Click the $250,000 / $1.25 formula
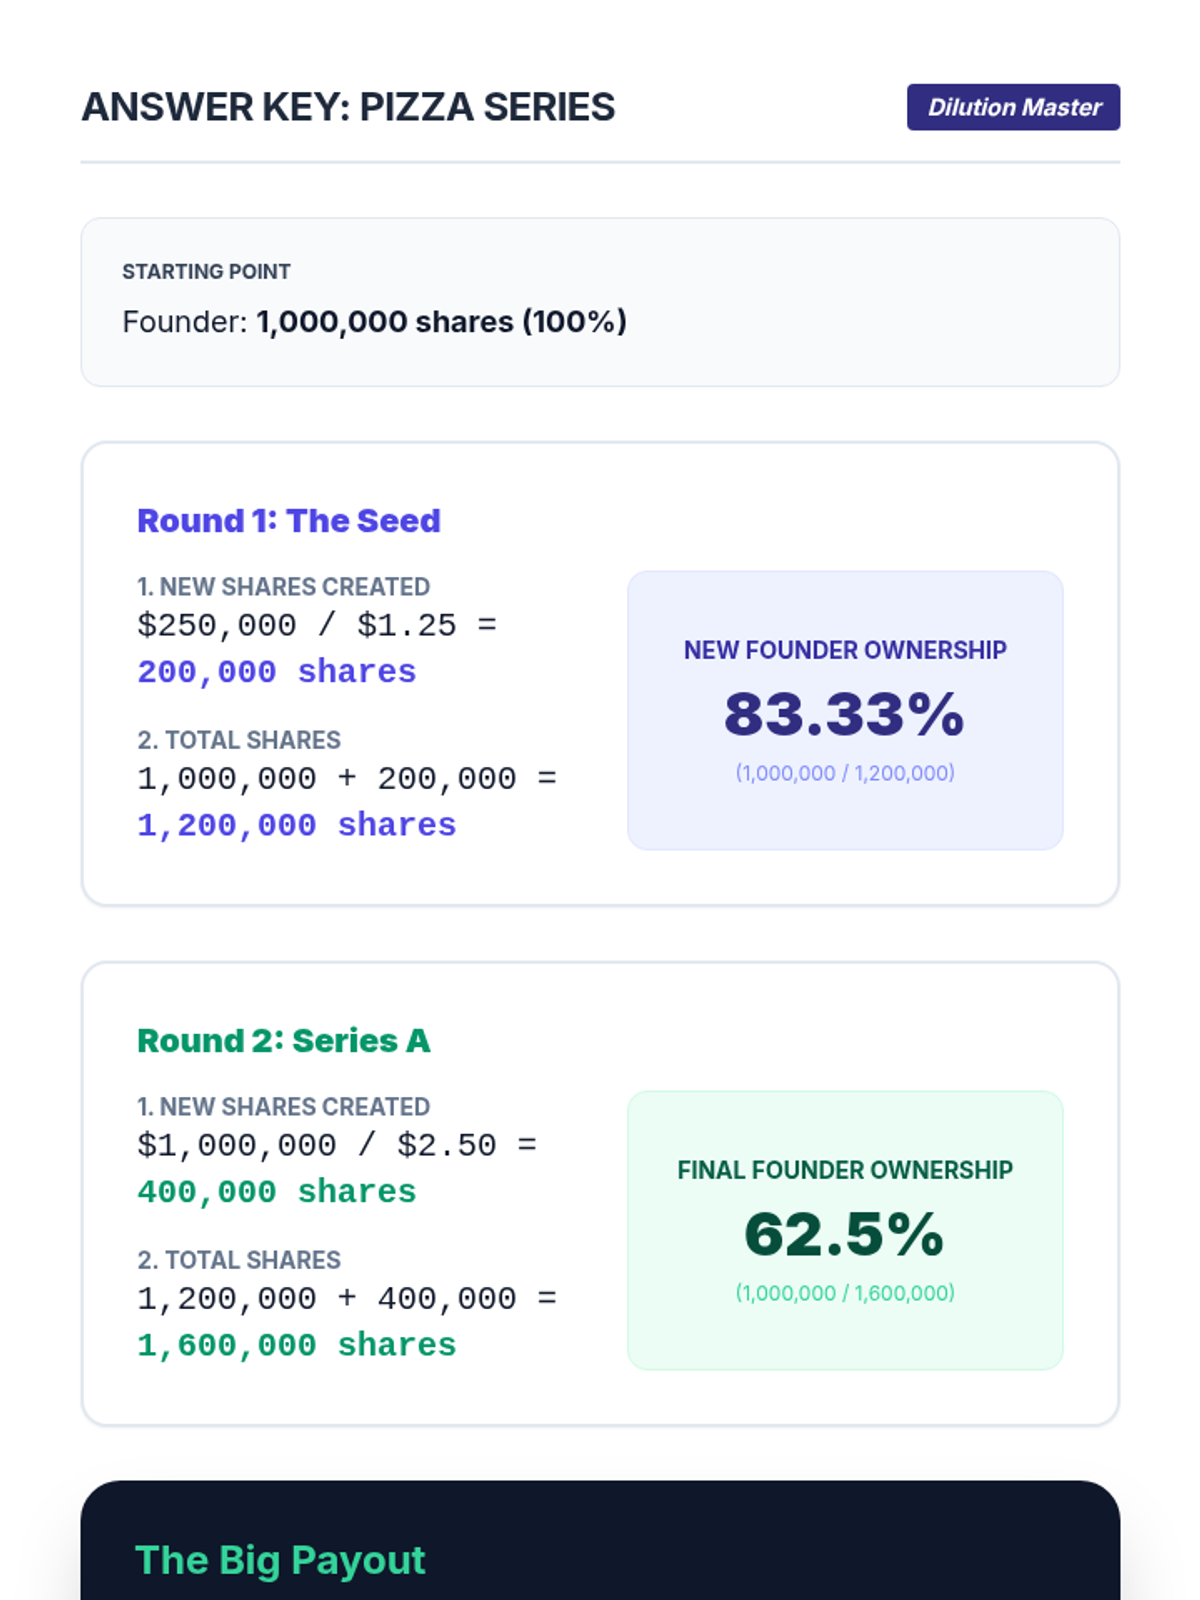This screenshot has height=1600, width=1200. pyautogui.click(x=316, y=626)
